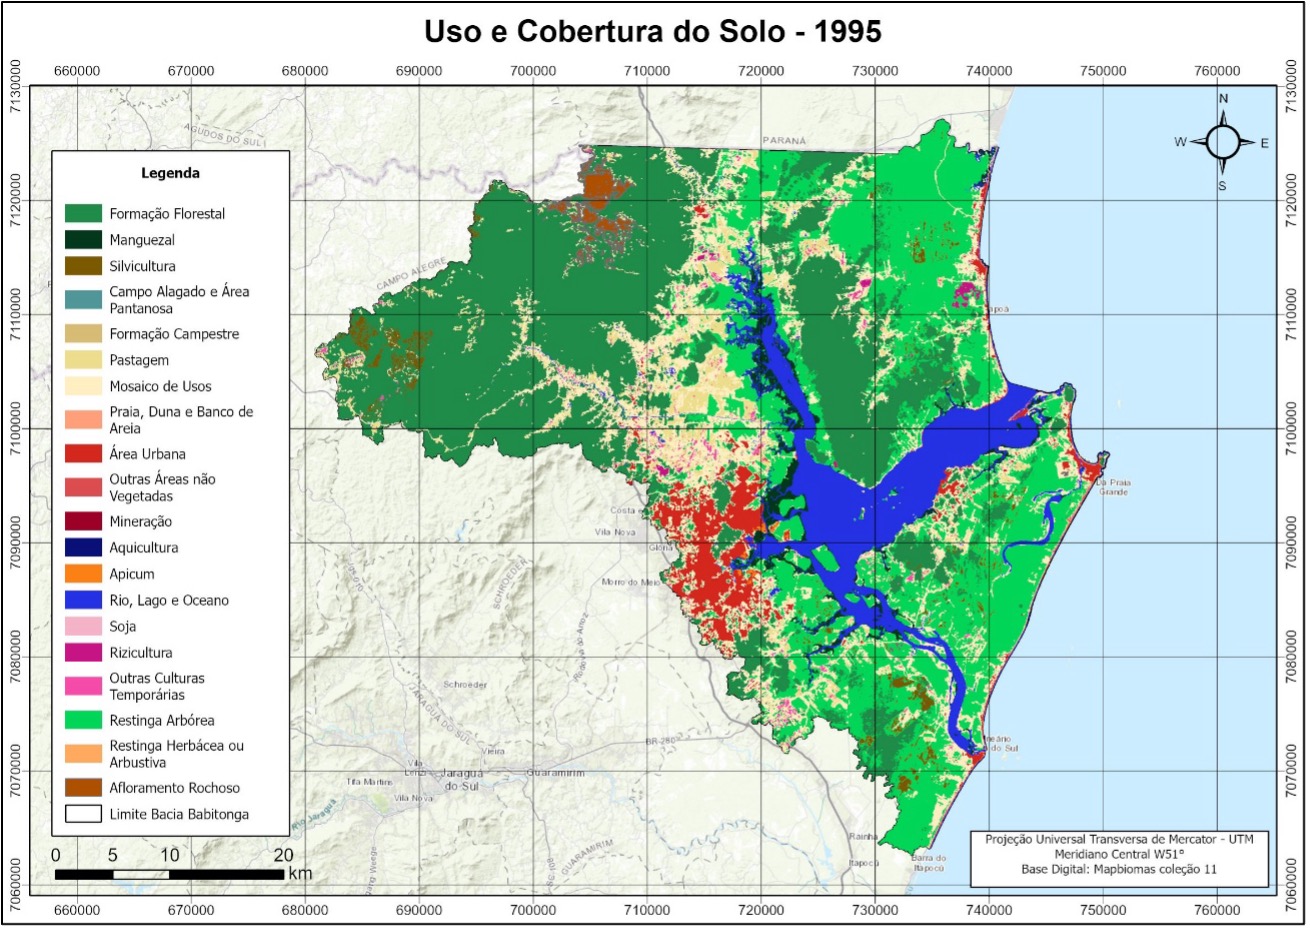Click the top axis label 660000
1310x928 pixels.
coord(76,71)
